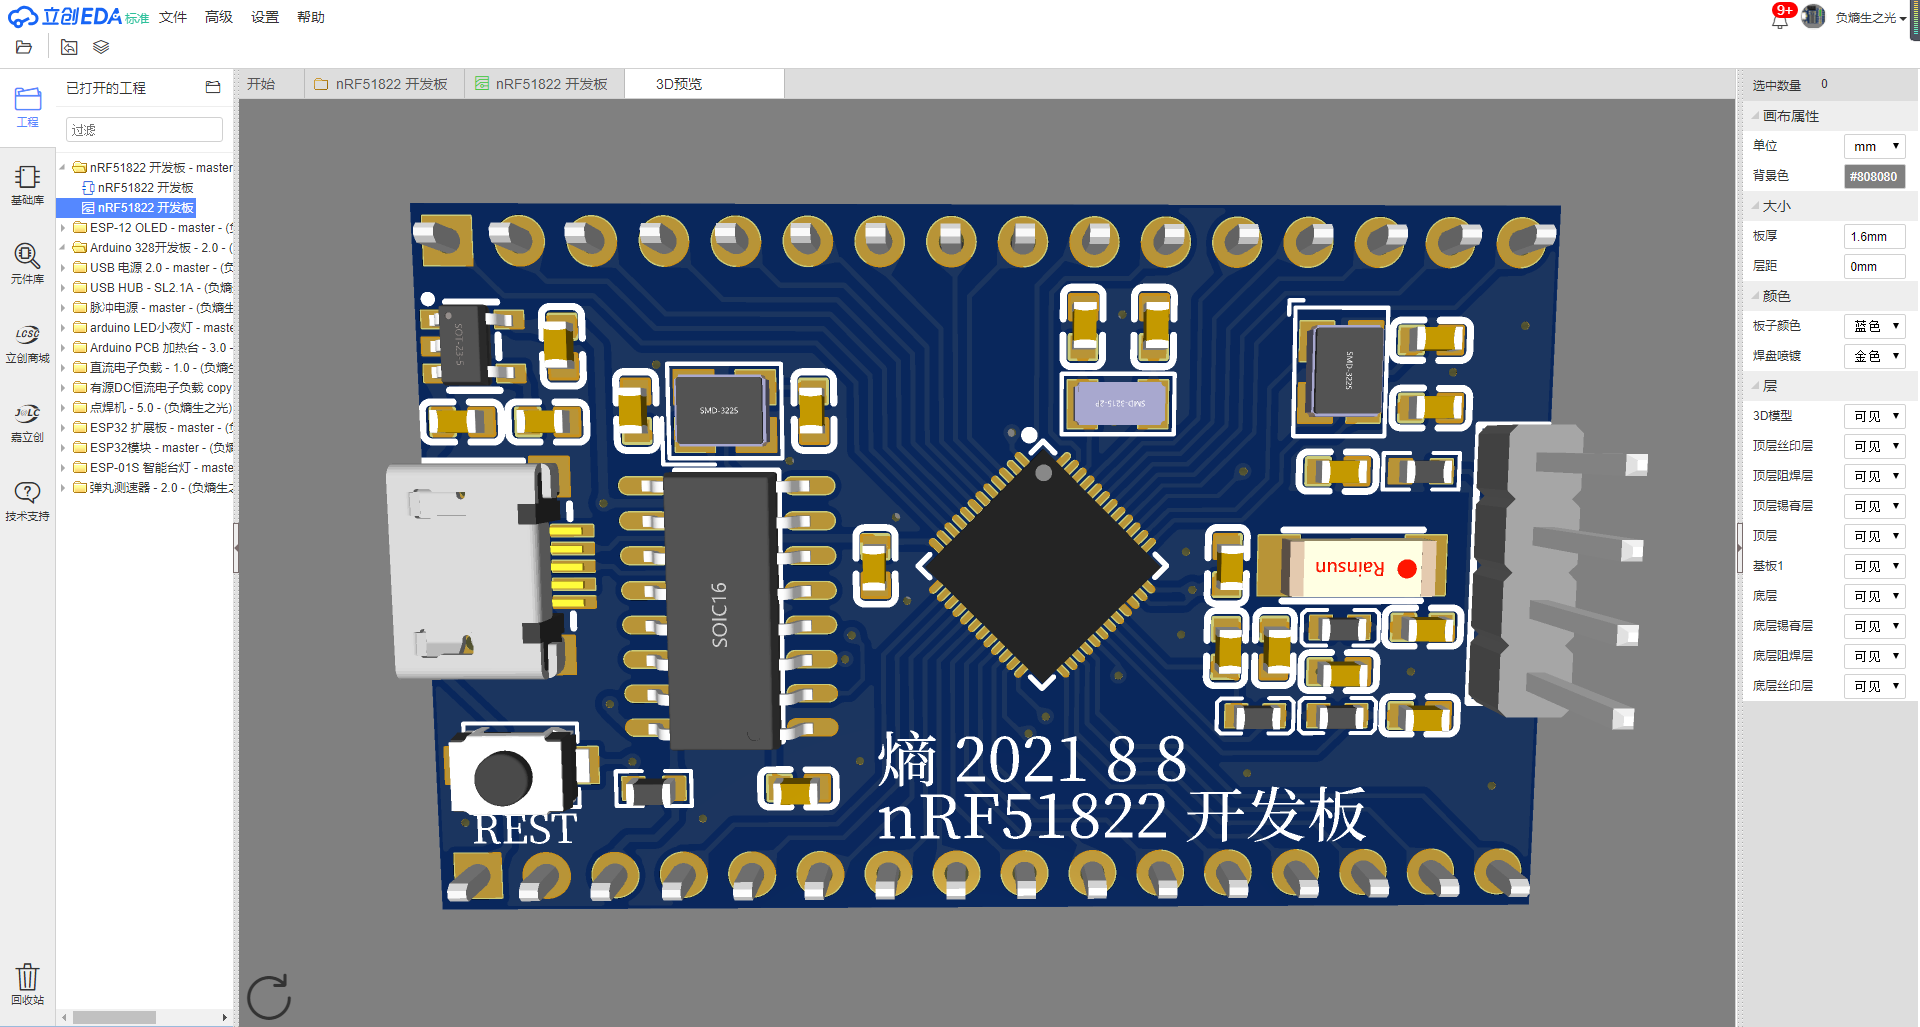Screen dimensions: 1920x1027
Task: Click the 过滤 filter input box
Action: (144, 129)
